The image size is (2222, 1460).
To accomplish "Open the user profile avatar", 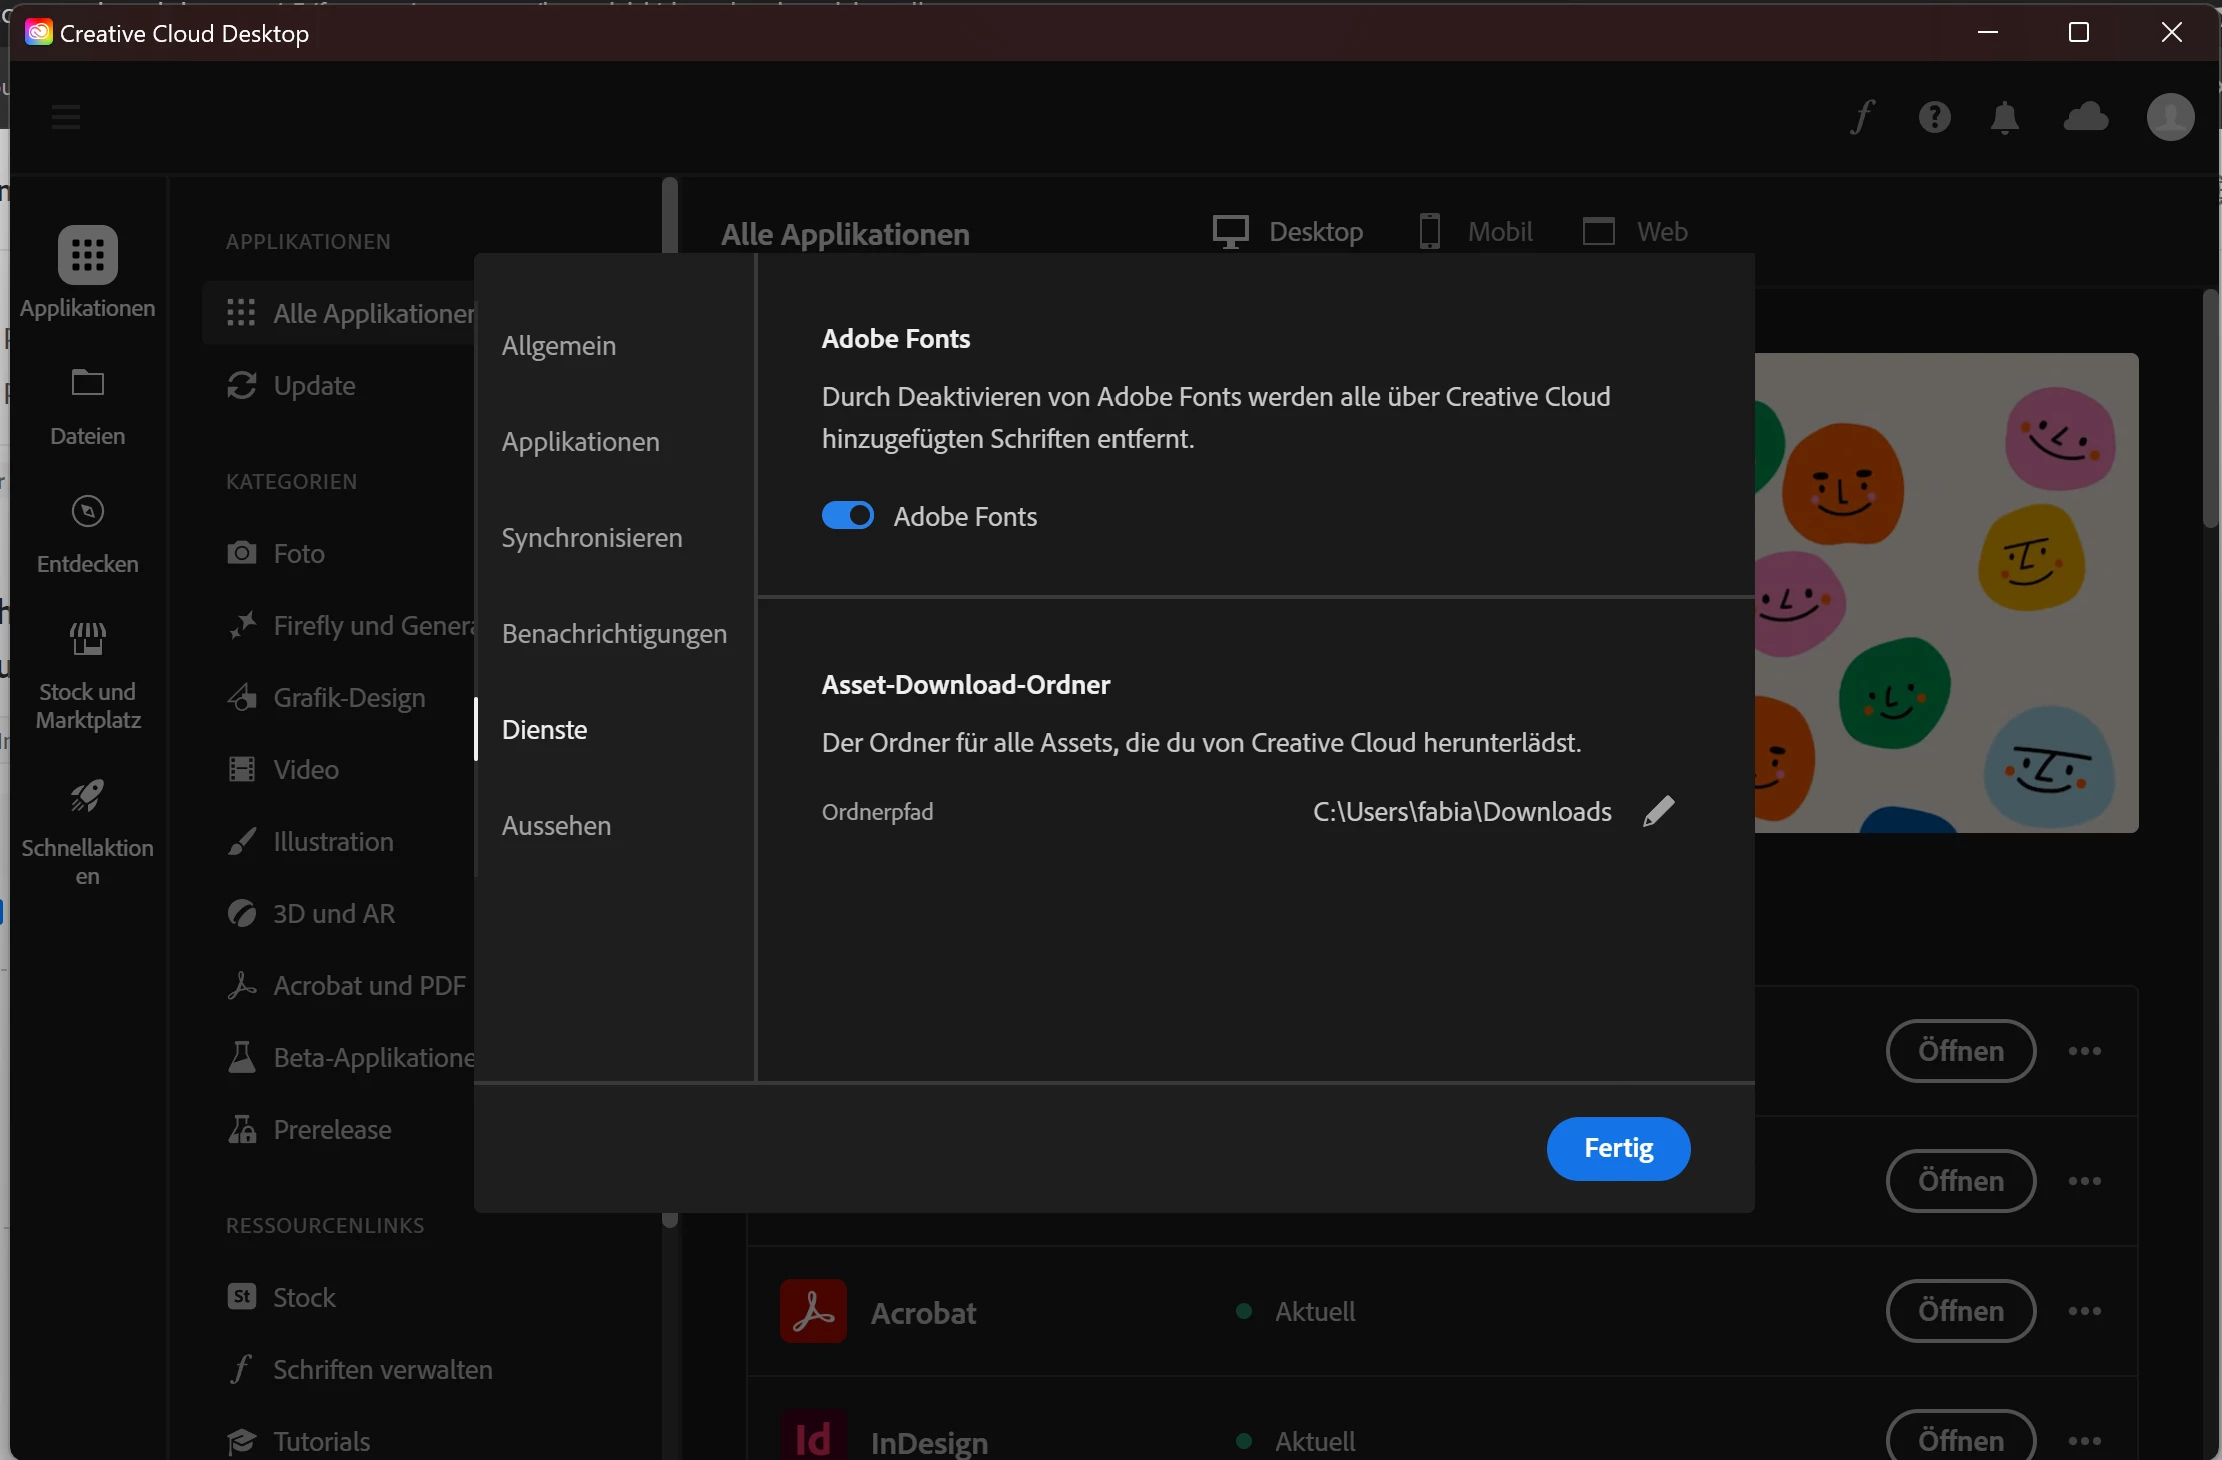I will coord(2170,117).
